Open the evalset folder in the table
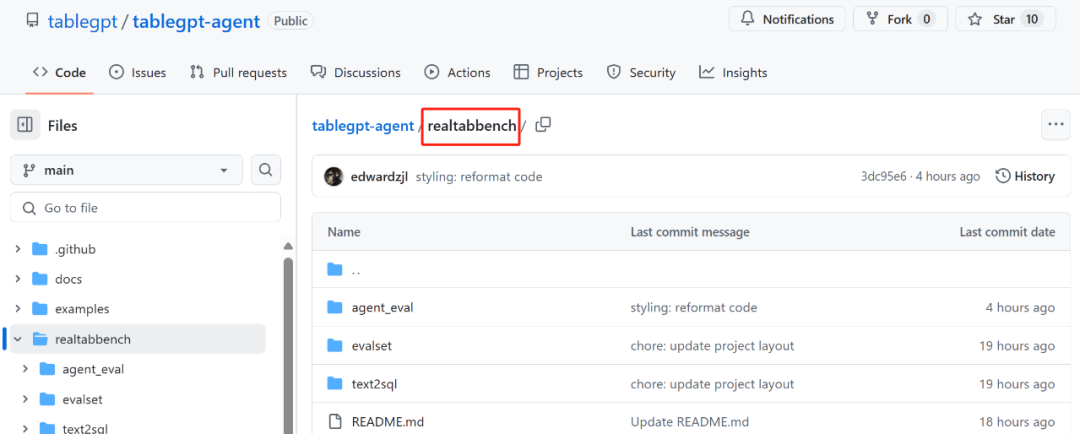 tap(371, 346)
